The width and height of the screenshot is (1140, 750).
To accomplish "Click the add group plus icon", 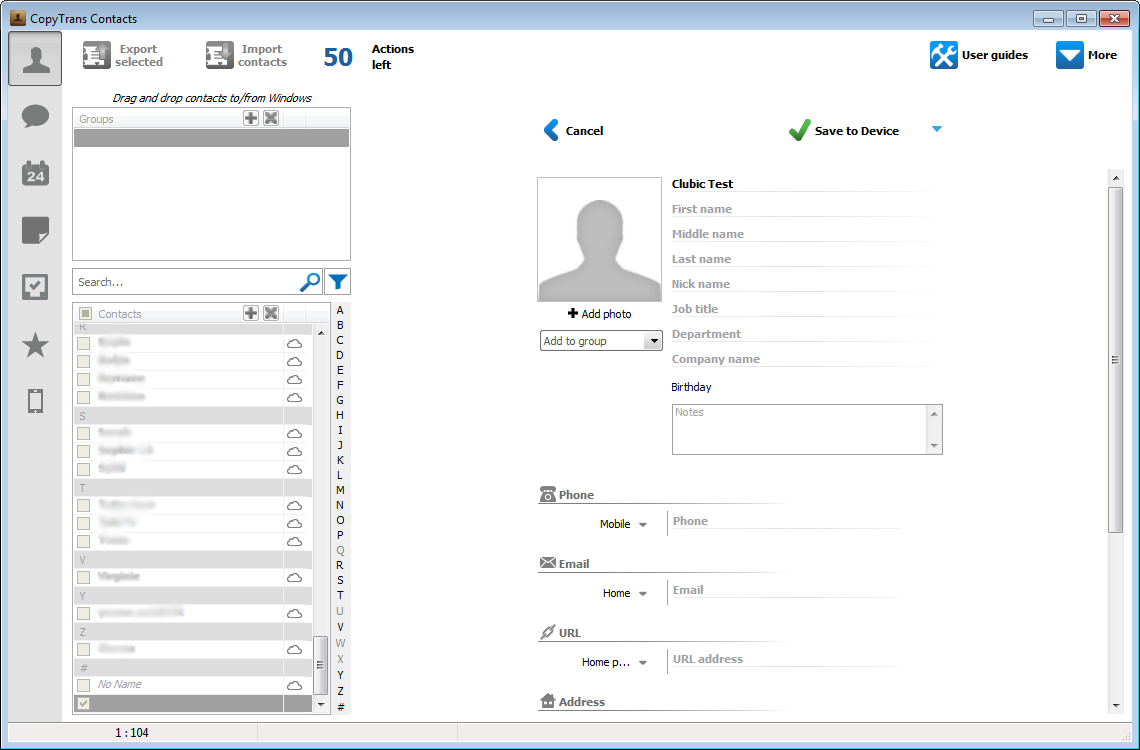I will 251,117.
